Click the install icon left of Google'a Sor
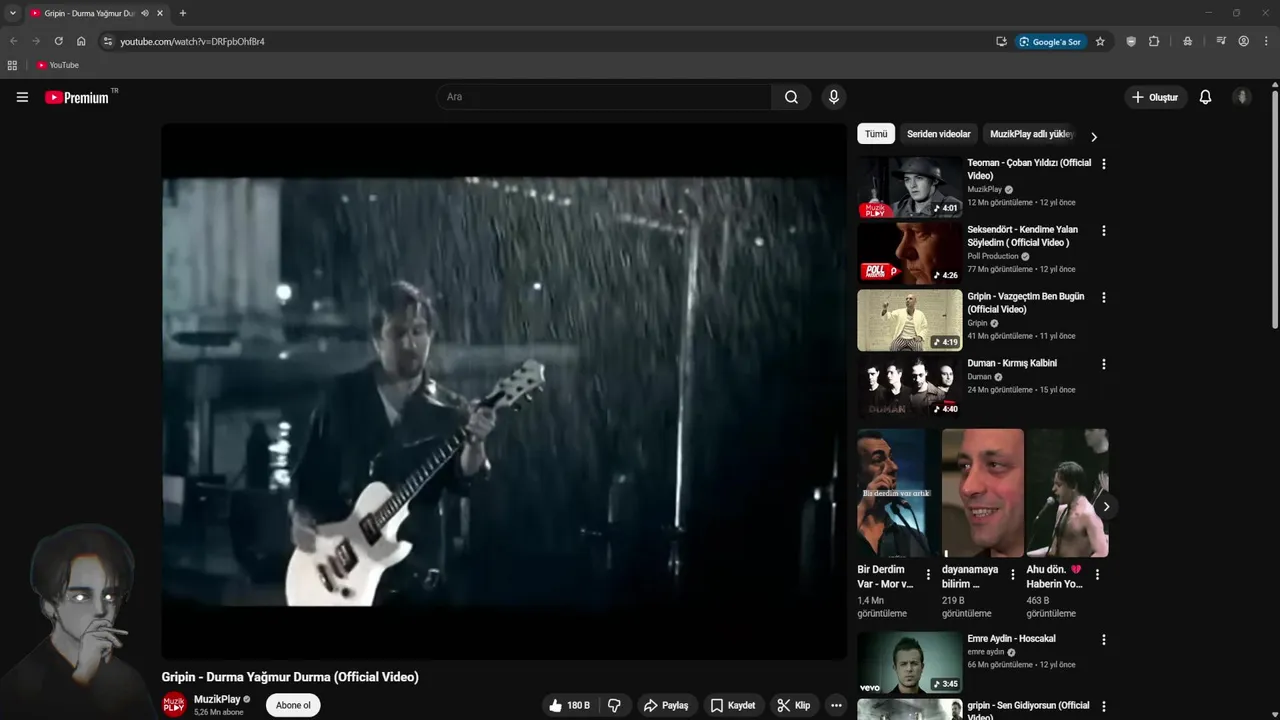This screenshot has width=1280, height=720. pyautogui.click(x=1001, y=41)
